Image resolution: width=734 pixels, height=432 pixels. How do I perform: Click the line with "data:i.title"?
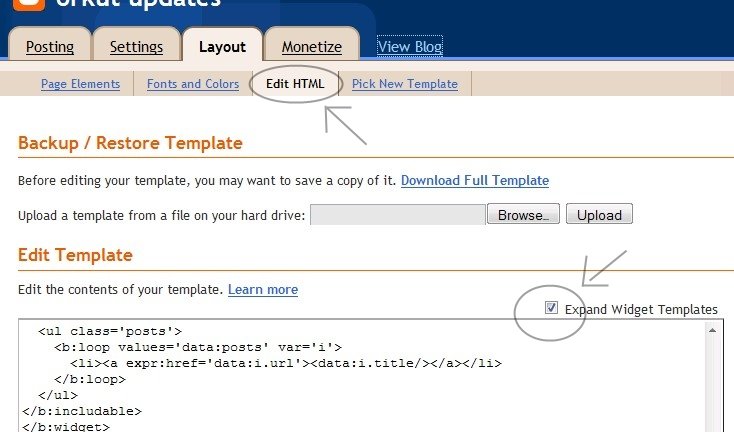286,363
